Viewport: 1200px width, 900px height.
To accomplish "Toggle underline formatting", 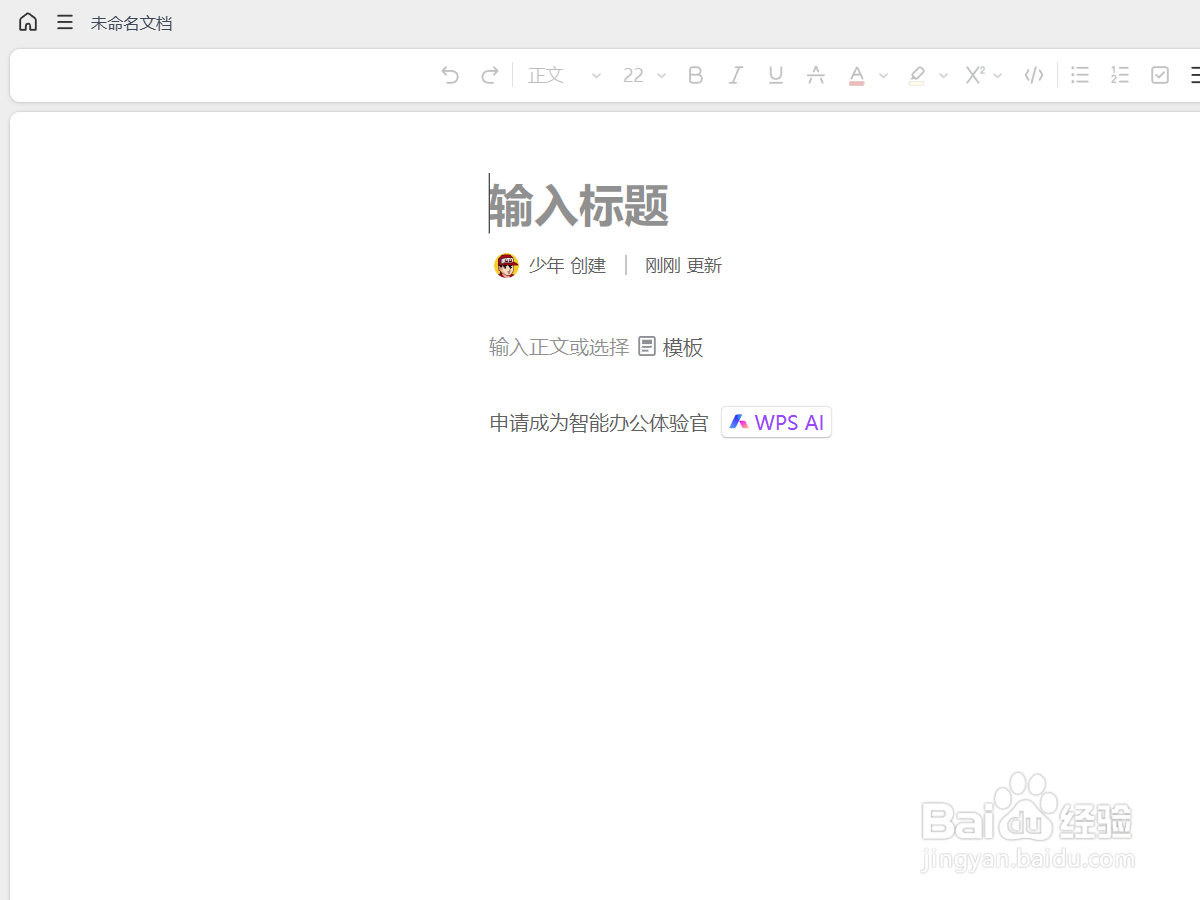I will 776,75.
